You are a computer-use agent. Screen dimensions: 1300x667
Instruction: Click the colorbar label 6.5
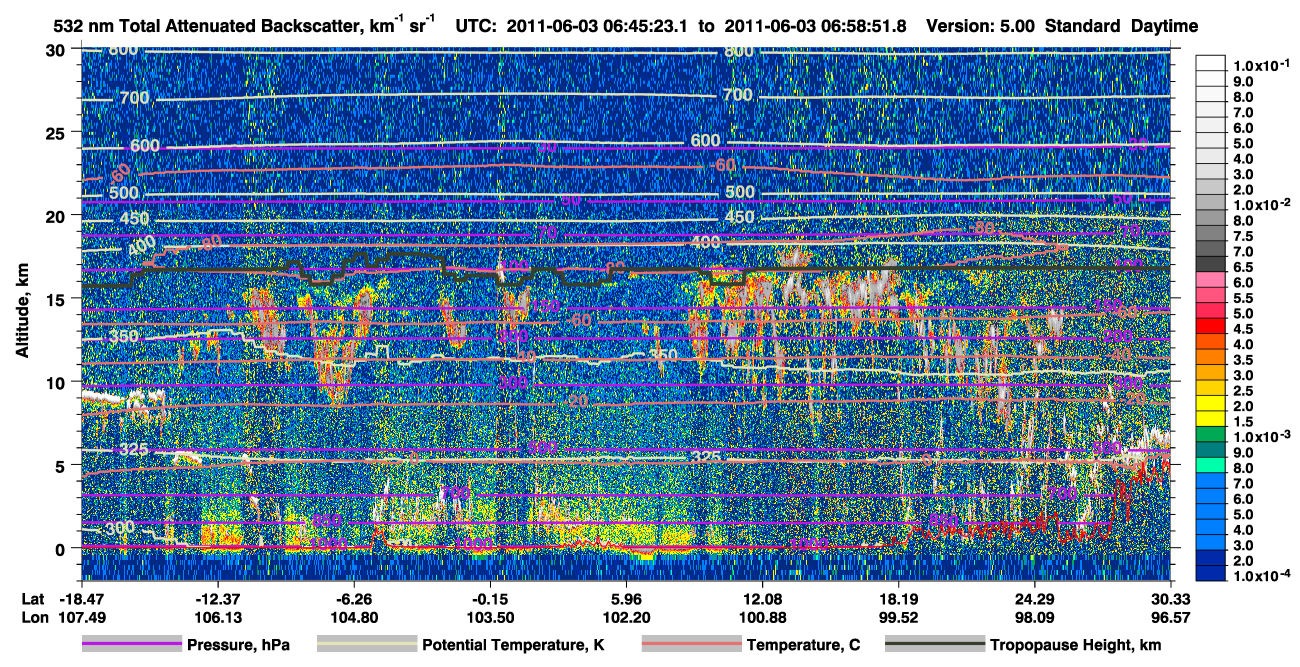pos(1242,267)
